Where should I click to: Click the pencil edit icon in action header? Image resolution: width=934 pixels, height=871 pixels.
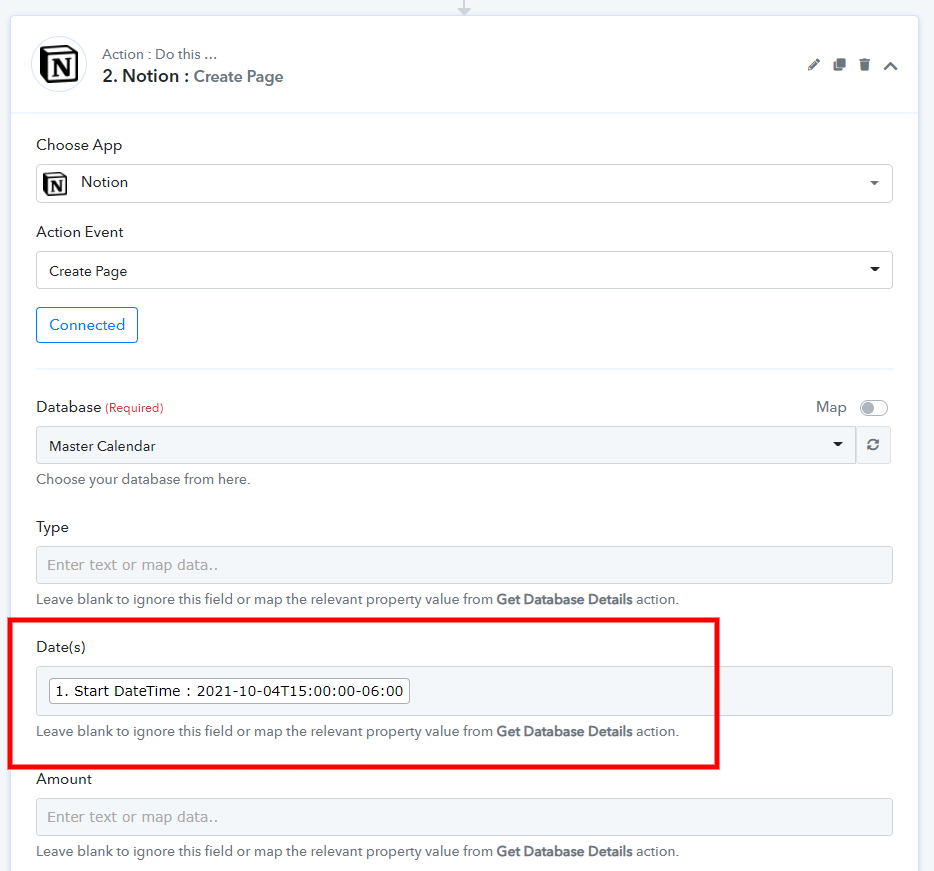[814, 65]
